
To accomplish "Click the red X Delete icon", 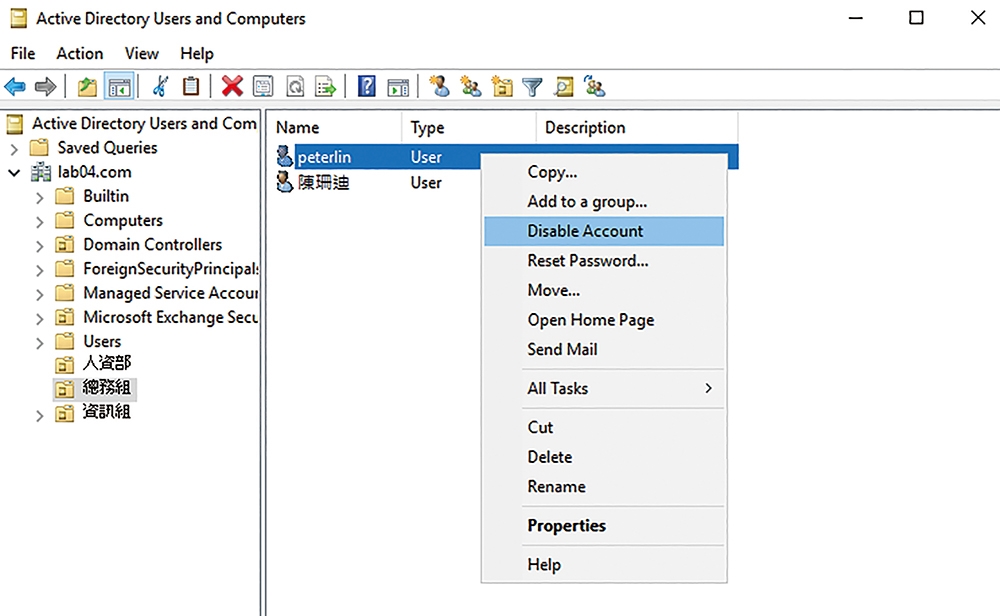I will click(x=232, y=86).
